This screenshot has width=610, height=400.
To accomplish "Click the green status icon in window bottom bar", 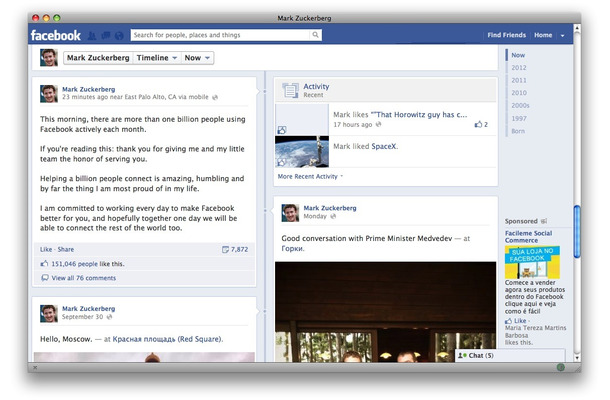I will tap(560, 367).
